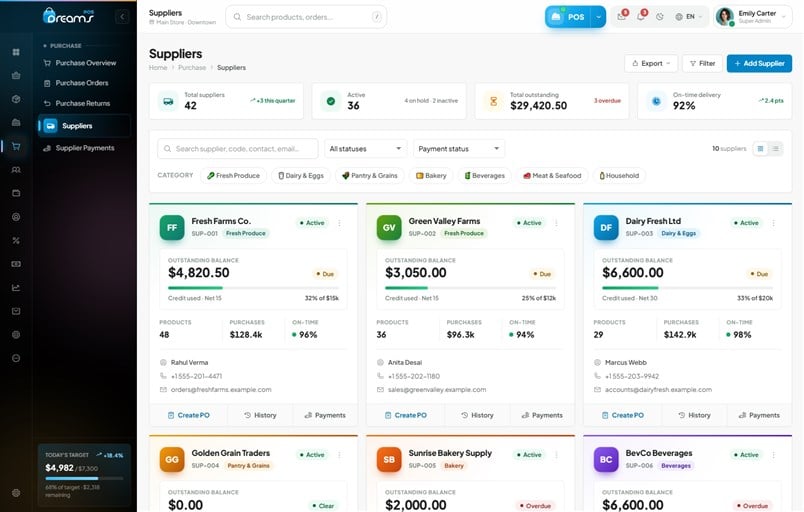Click the Golden Grain Traders GG avatar
The image size is (804, 512).
click(172, 460)
